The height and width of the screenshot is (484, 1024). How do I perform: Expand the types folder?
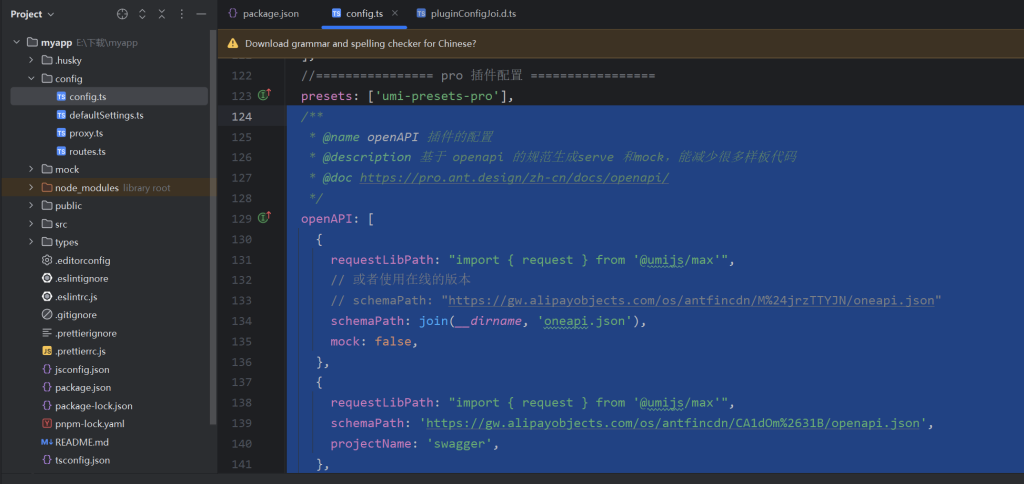[31, 242]
